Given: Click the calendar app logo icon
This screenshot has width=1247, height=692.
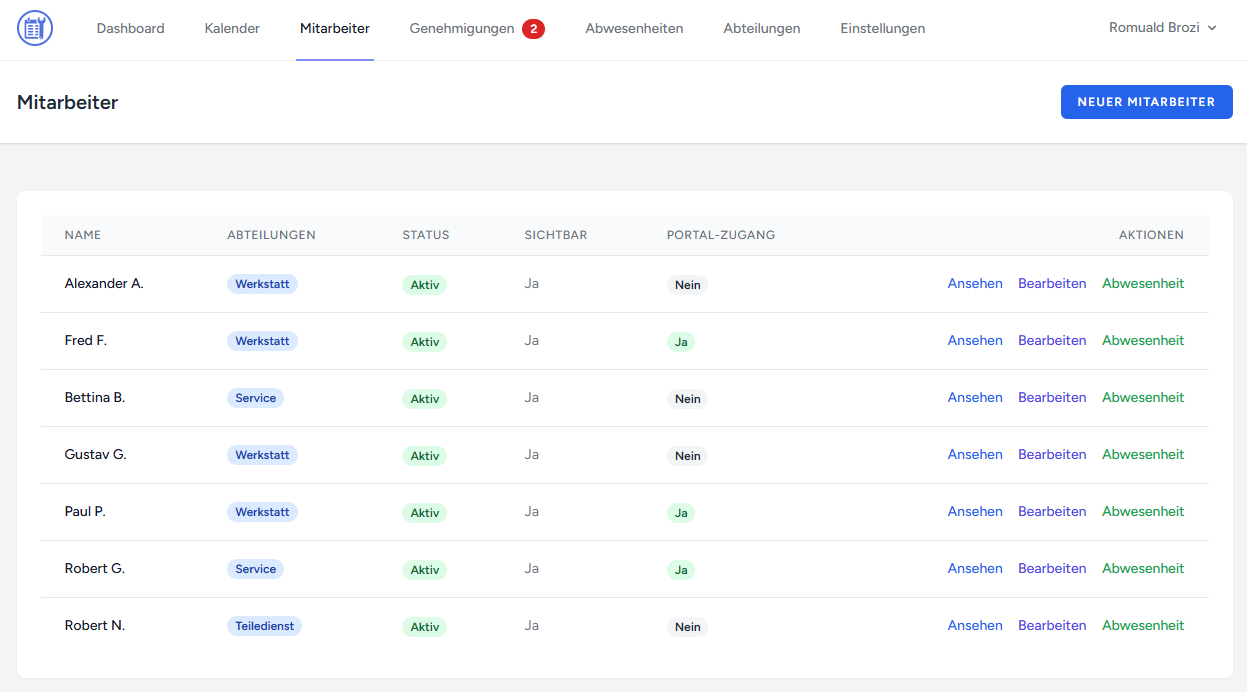Looking at the screenshot, I should (x=35, y=28).
